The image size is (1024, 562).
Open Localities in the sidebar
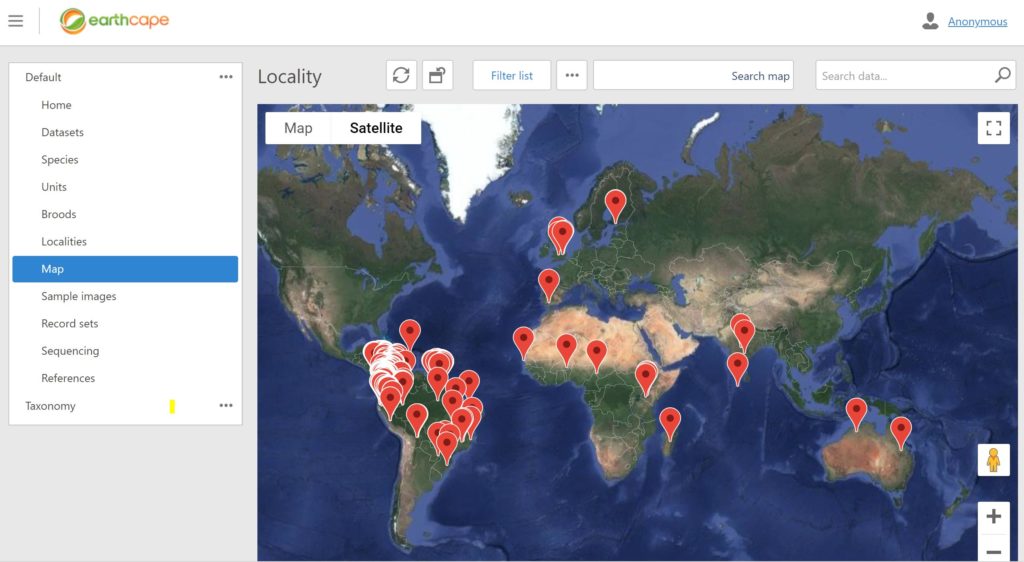pyautogui.click(x=64, y=241)
